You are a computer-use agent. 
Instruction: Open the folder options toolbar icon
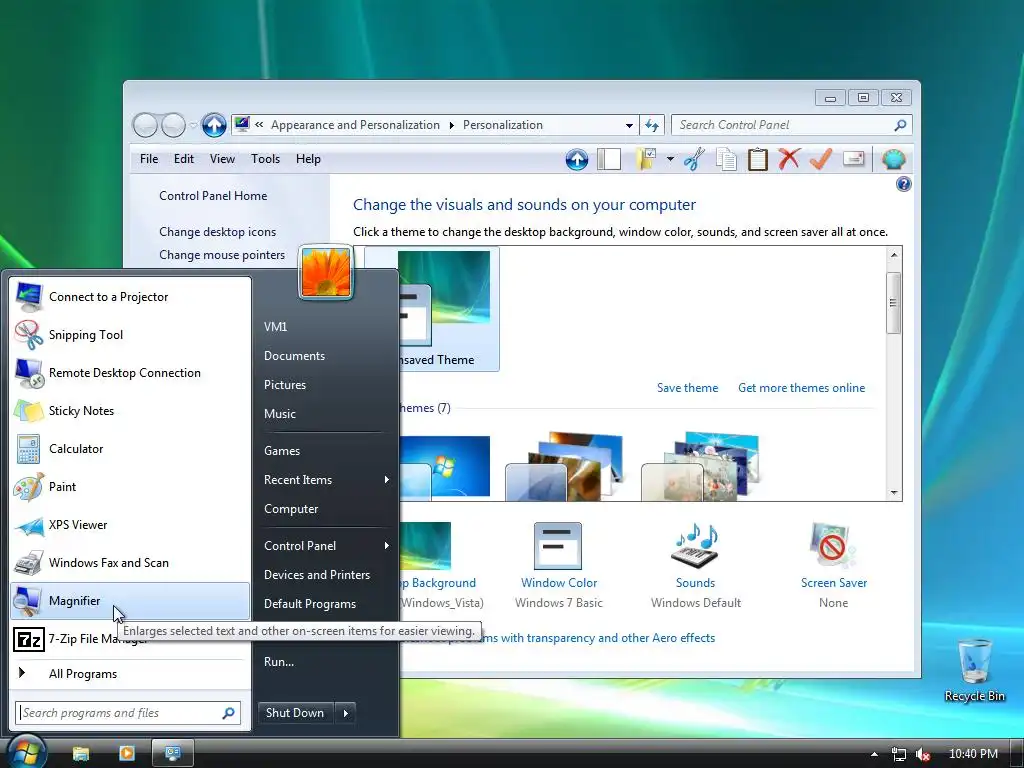pos(645,159)
